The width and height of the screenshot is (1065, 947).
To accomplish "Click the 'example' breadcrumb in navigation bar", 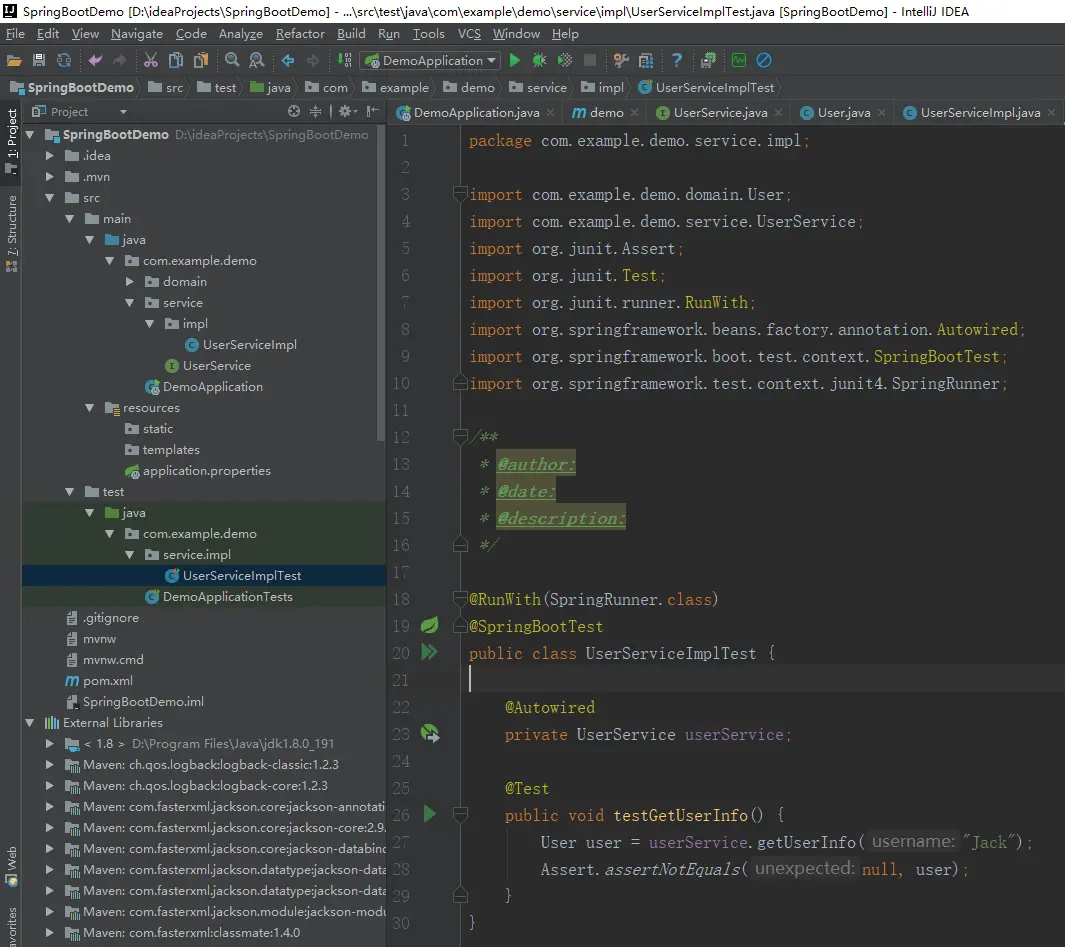I will click(x=404, y=88).
